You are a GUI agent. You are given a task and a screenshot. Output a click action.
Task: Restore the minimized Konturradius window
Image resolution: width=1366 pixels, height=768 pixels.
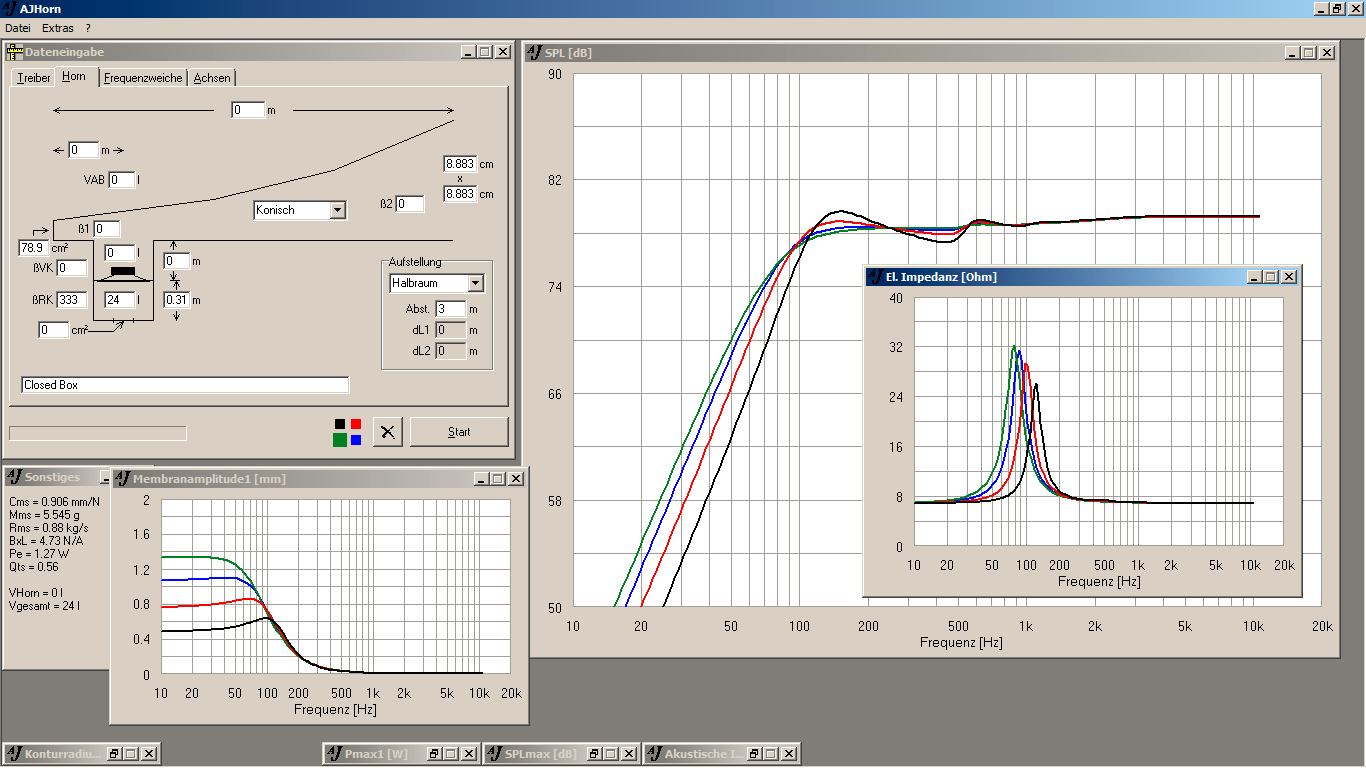tap(114, 754)
